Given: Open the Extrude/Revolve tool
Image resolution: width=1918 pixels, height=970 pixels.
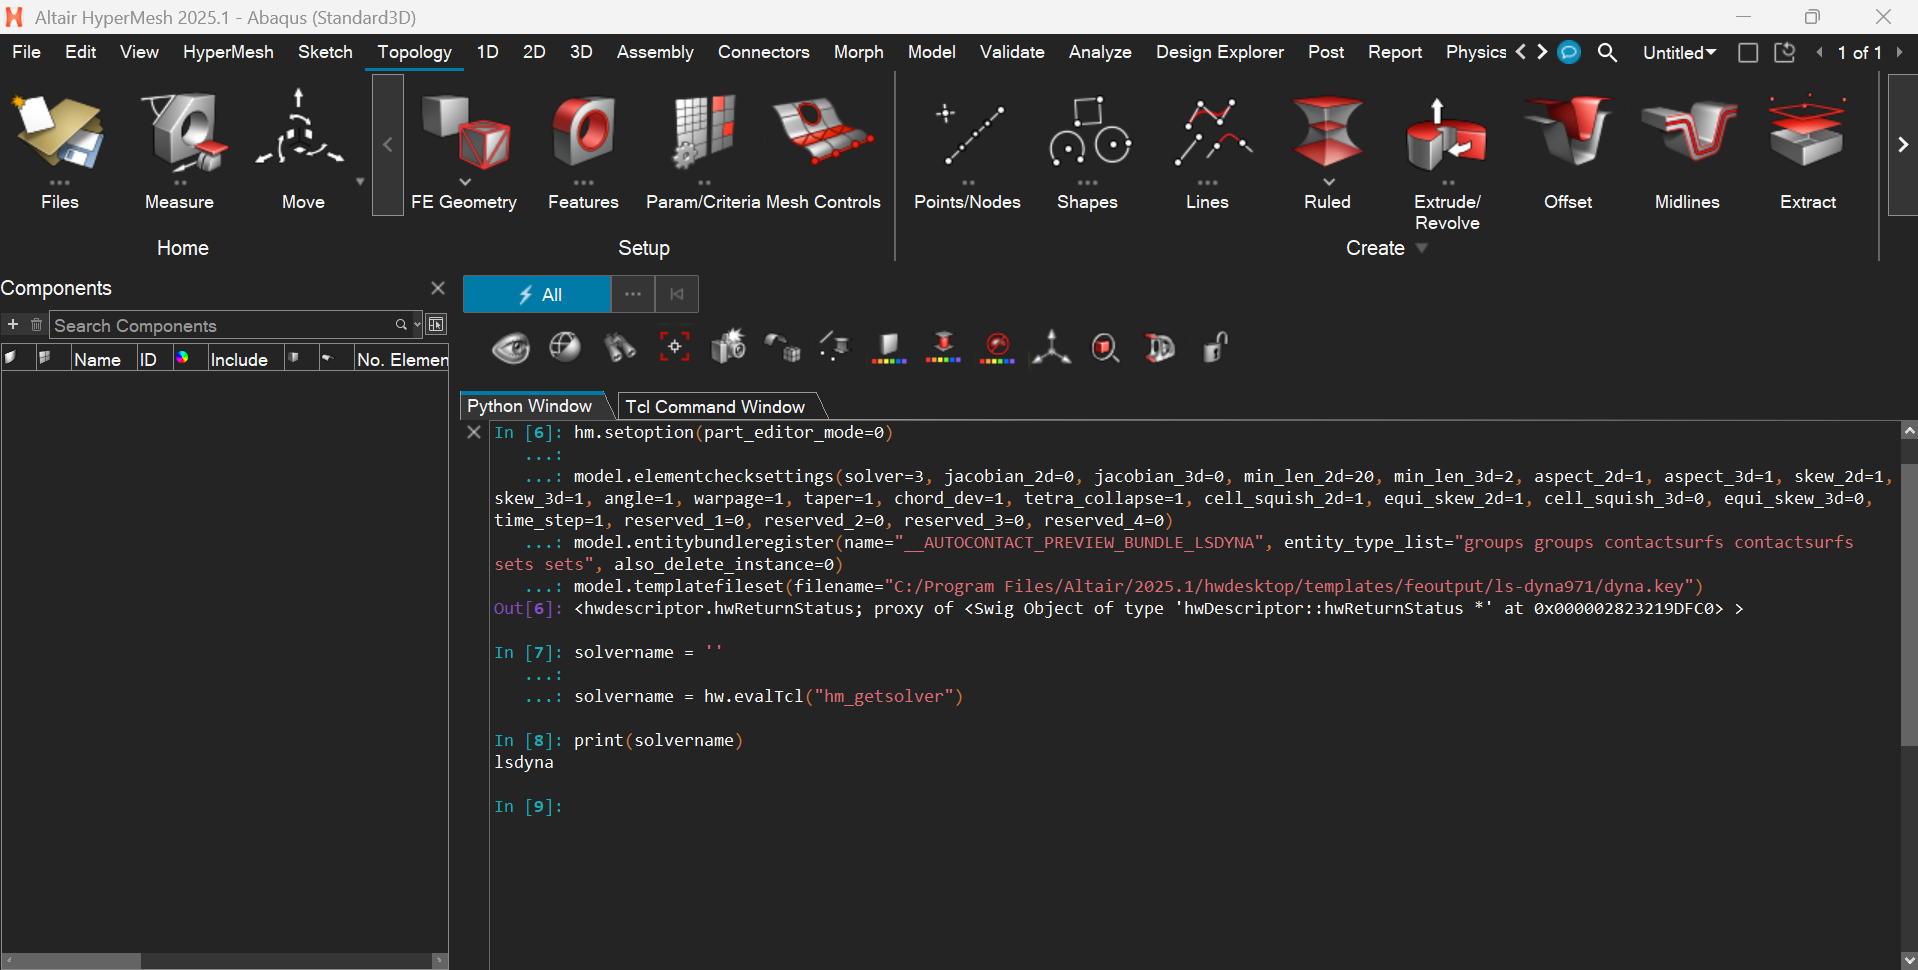Looking at the screenshot, I should (x=1447, y=160).
